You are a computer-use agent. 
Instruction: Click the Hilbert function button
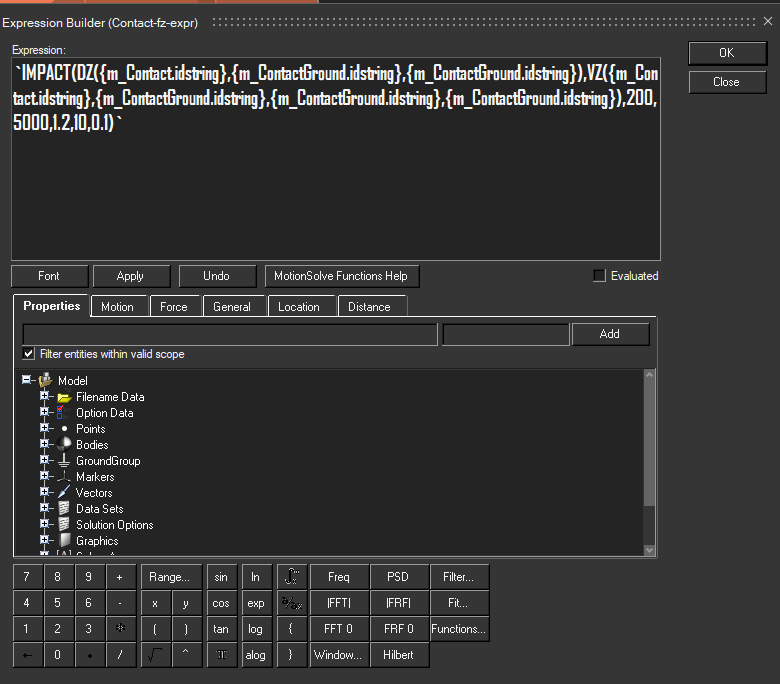click(x=399, y=655)
